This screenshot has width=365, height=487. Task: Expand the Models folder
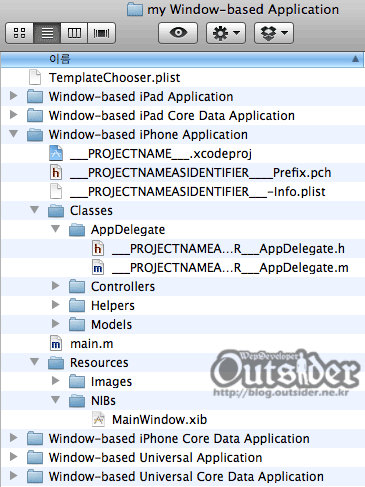pyautogui.click(x=56, y=324)
